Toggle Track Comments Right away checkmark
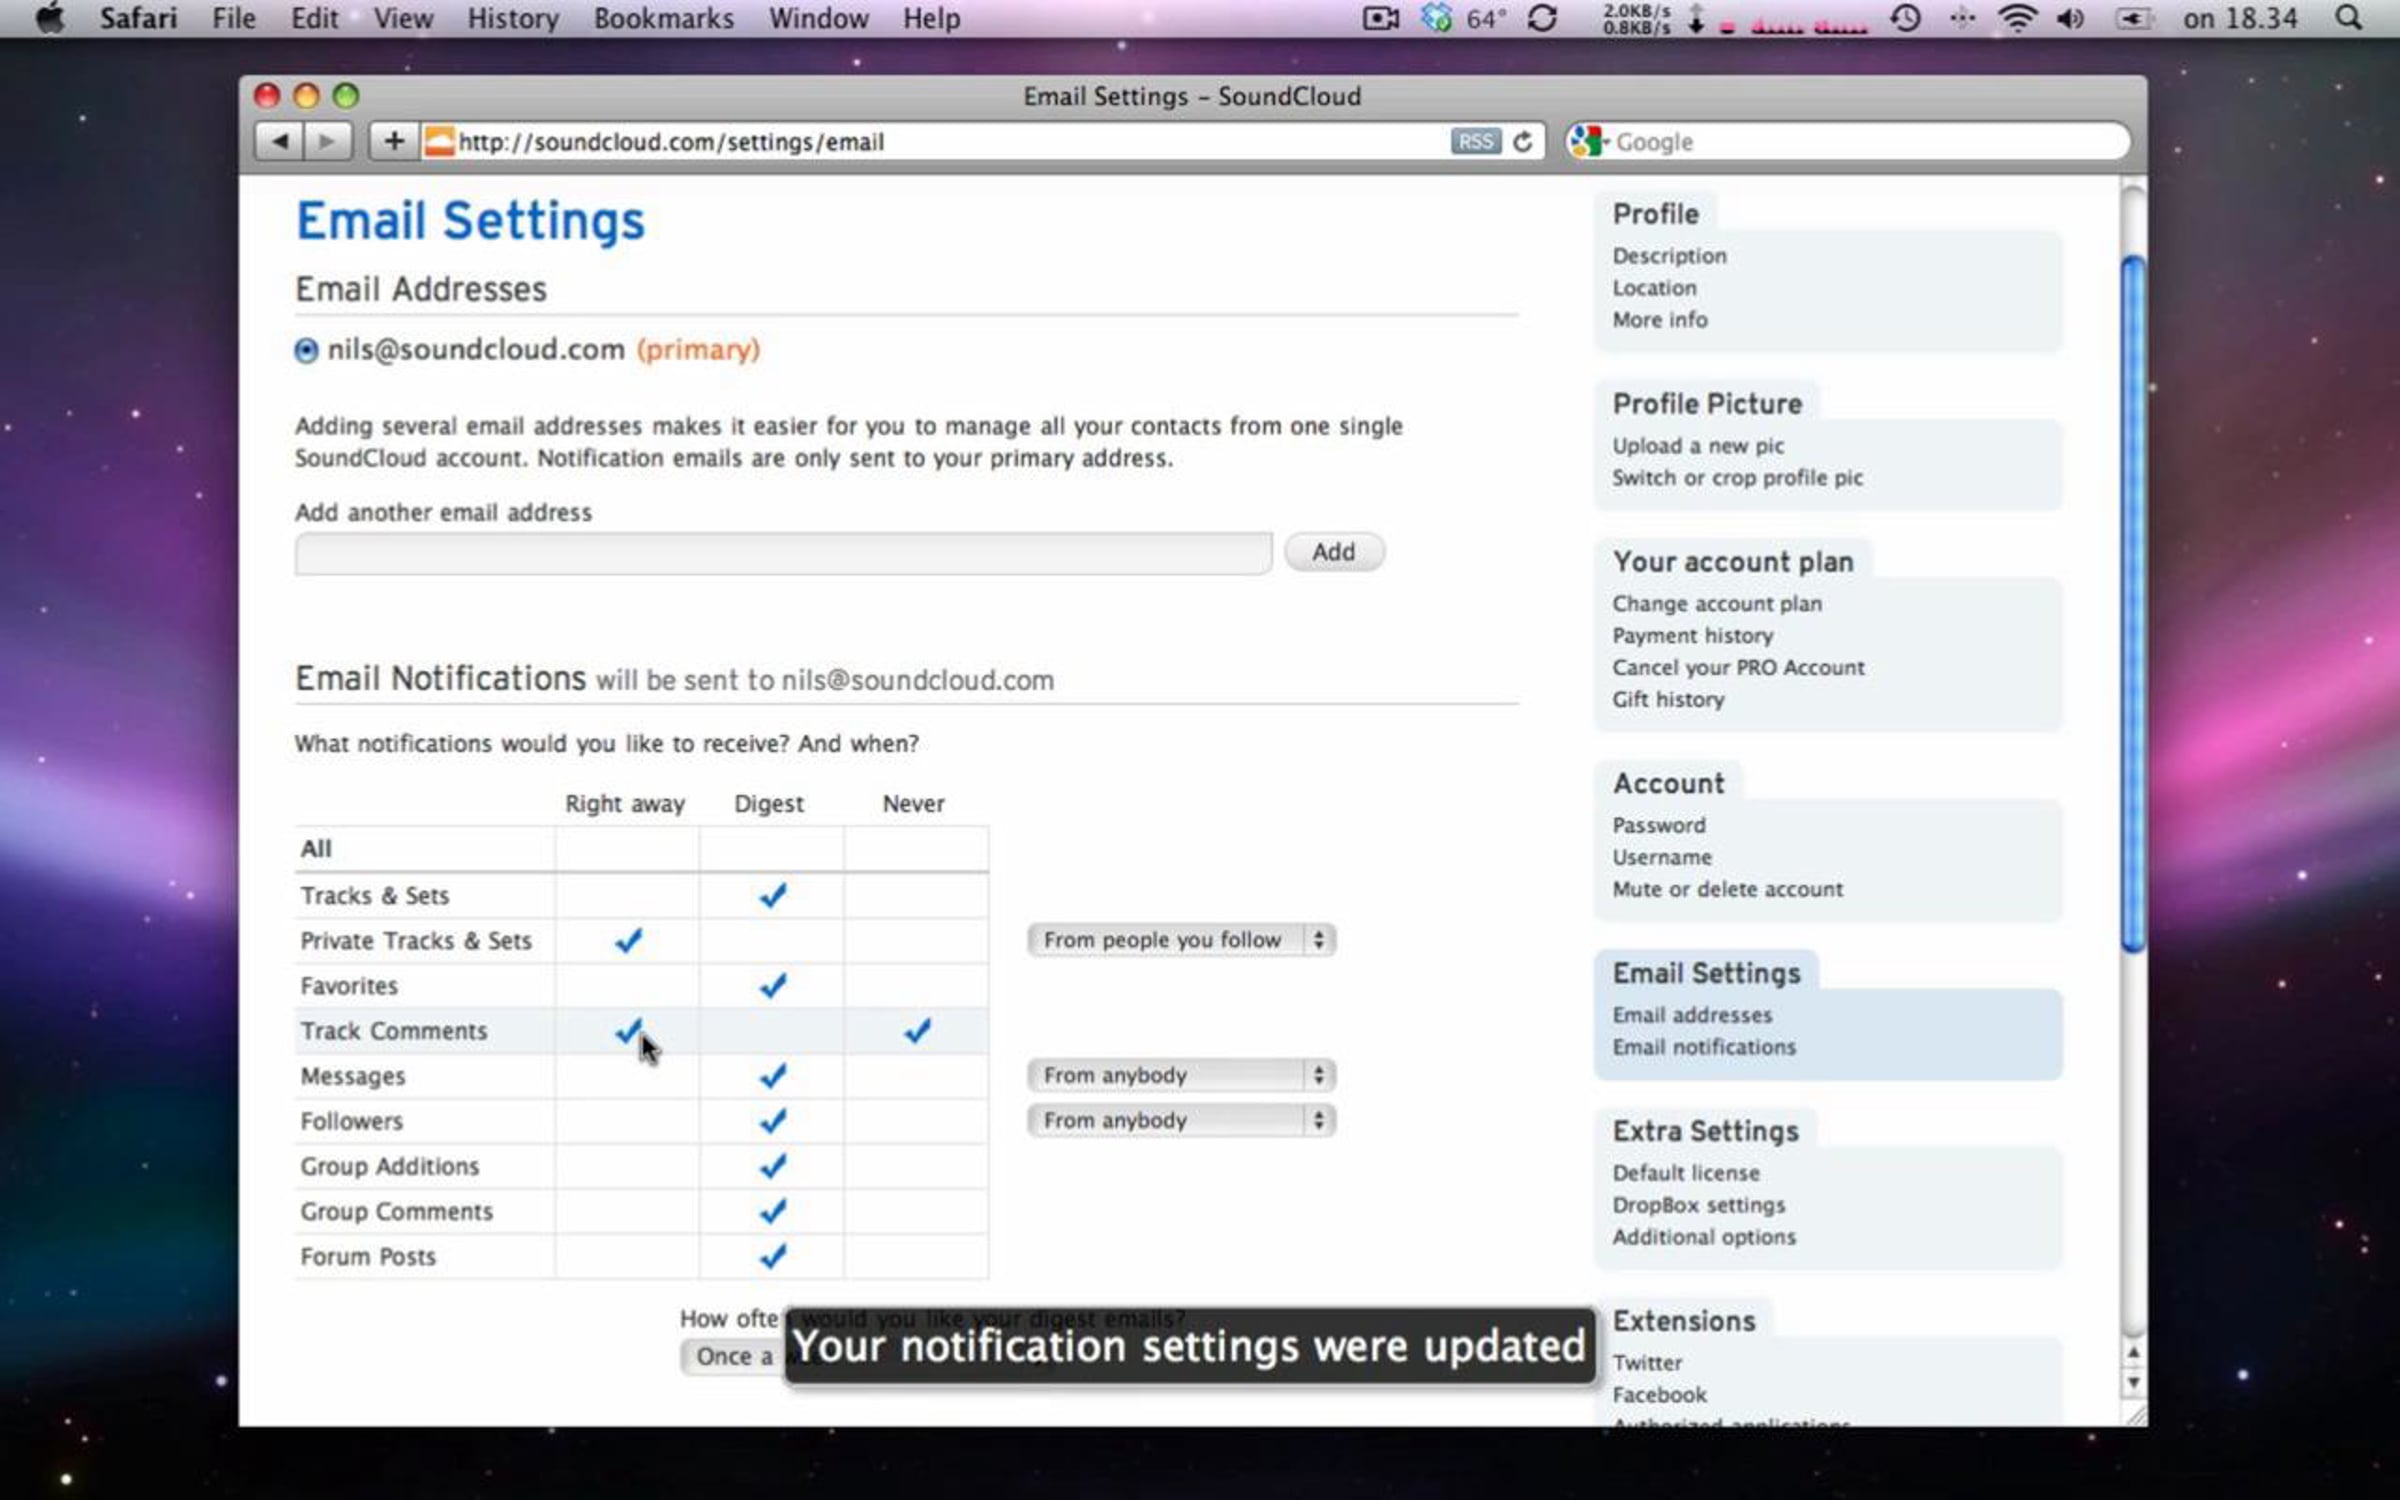This screenshot has height=1500, width=2400. [628, 1031]
